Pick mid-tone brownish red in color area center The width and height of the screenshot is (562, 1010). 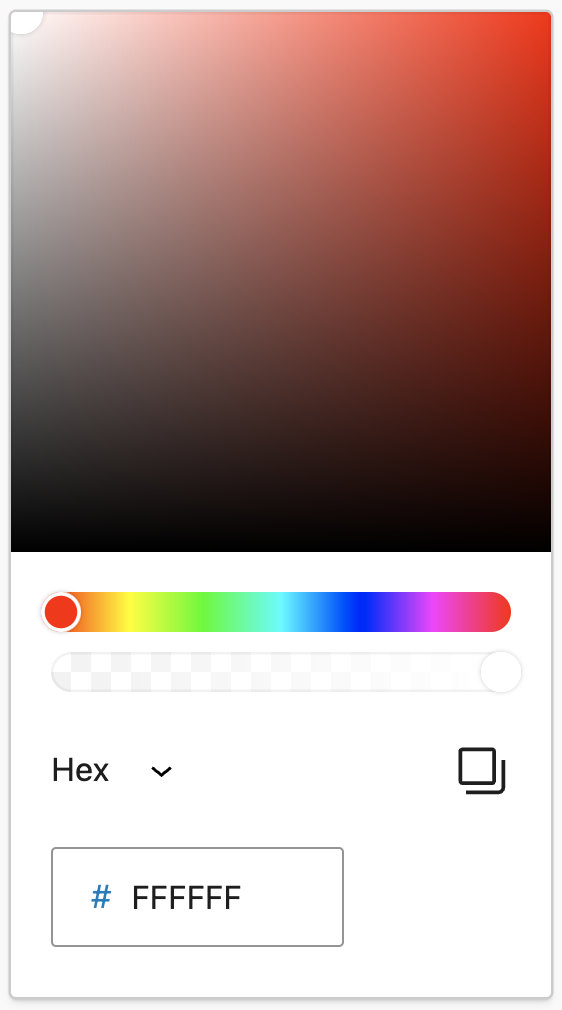pos(281,281)
